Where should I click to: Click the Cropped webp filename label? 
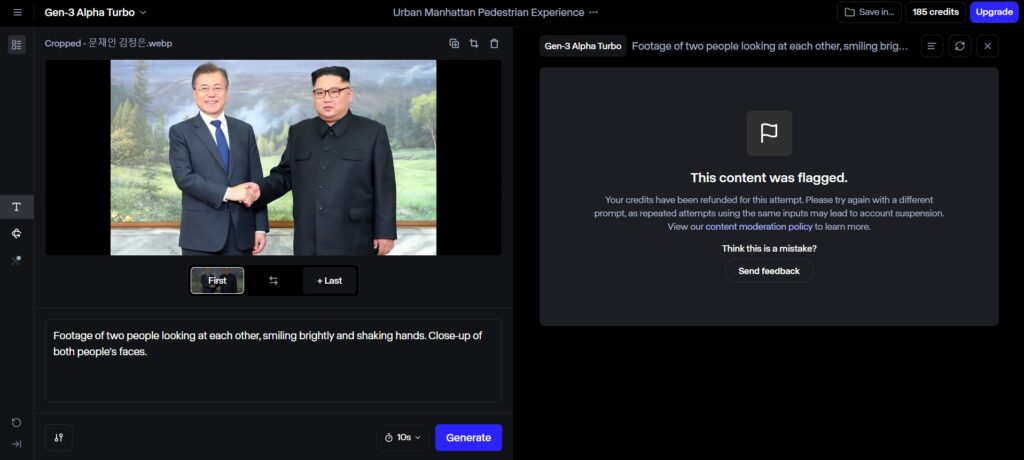coord(108,43)
